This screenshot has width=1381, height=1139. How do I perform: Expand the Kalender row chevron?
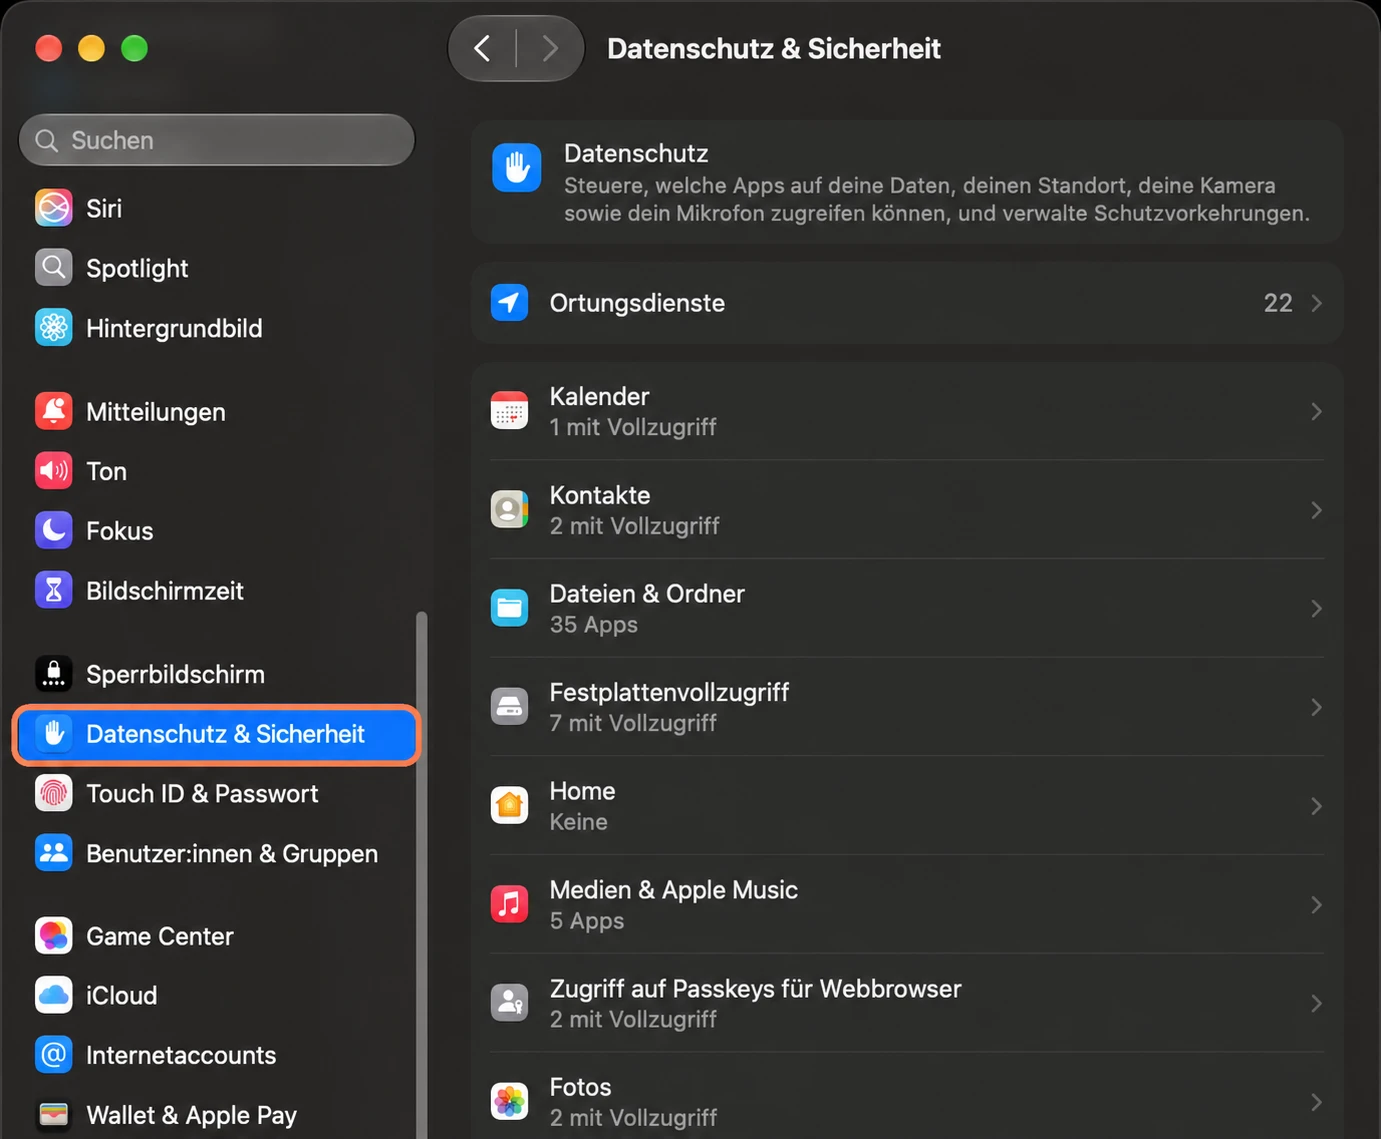[x=1316, y=411]
